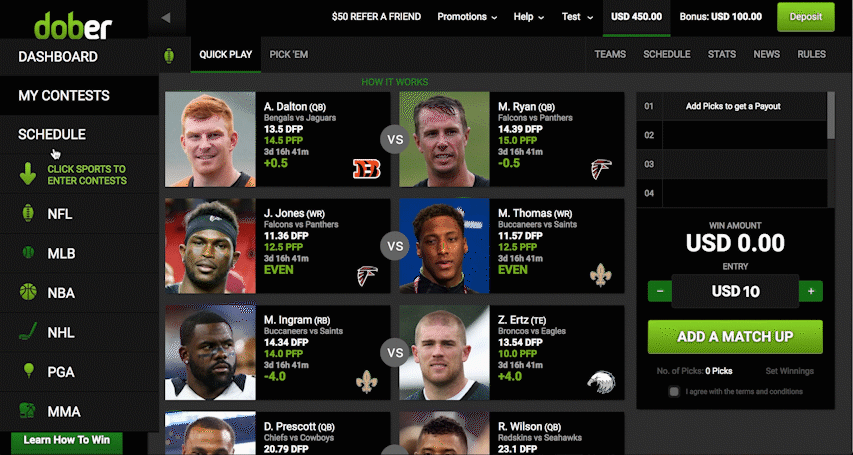Select the PGA golf icon
853x455 pixels.
pos(28,371)
